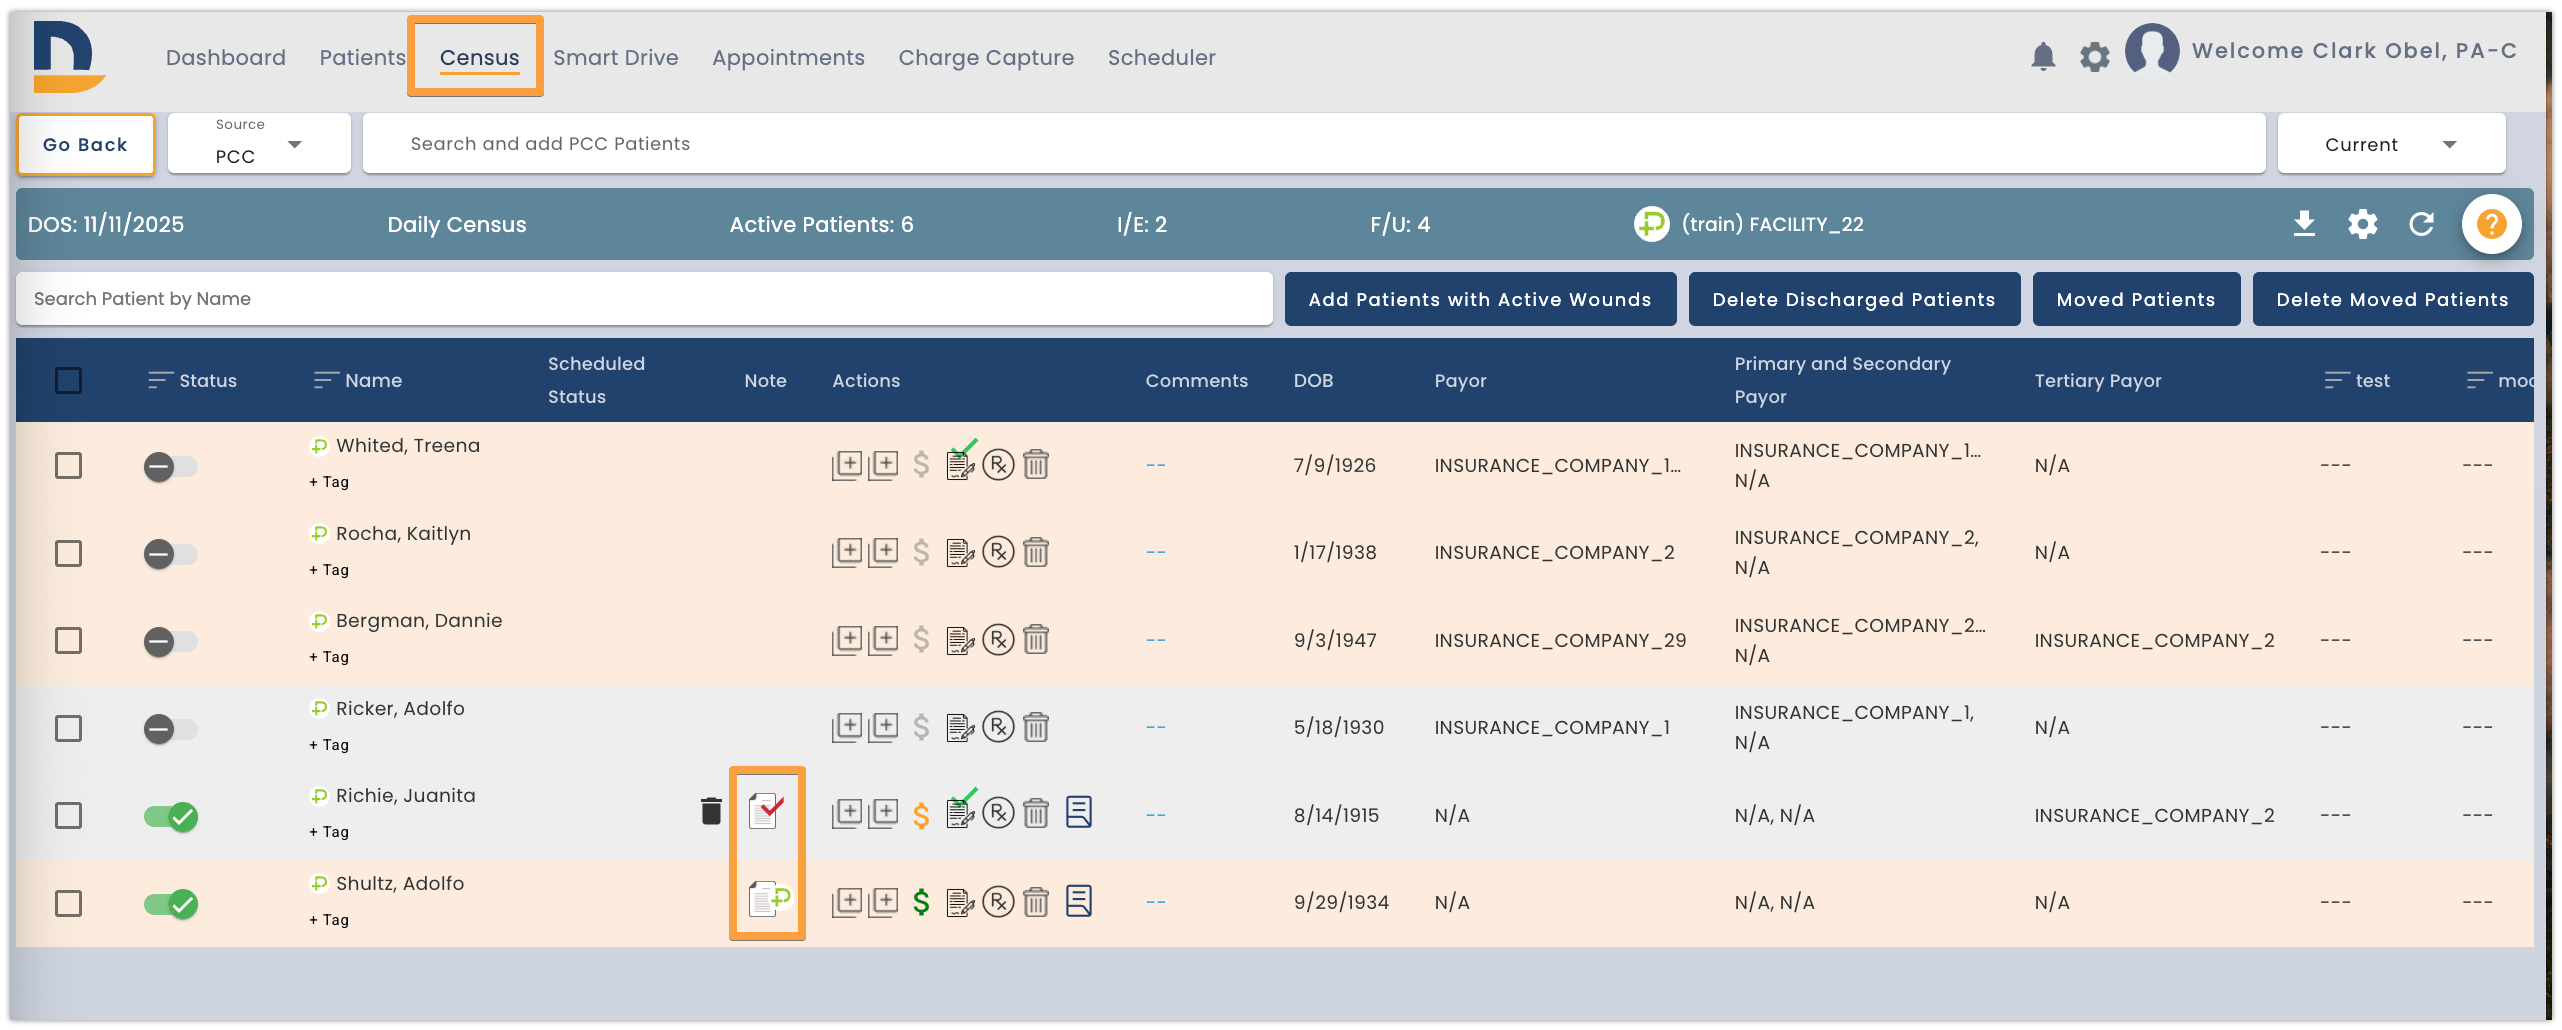Expand the Current dropdown
Viewport: 2562px width, 1030px height.
coord(2391,144)
